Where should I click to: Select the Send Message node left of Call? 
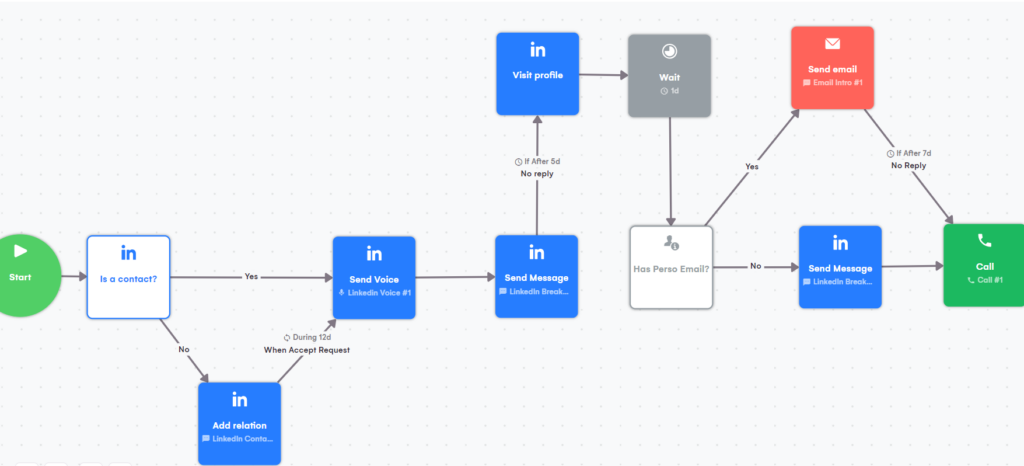[840, 267]
